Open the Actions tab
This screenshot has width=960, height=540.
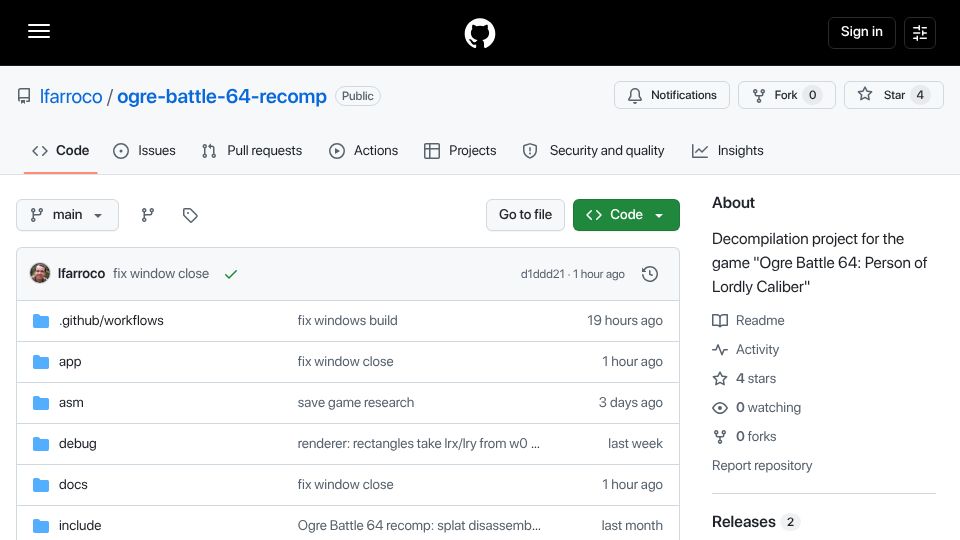point(364,151)
